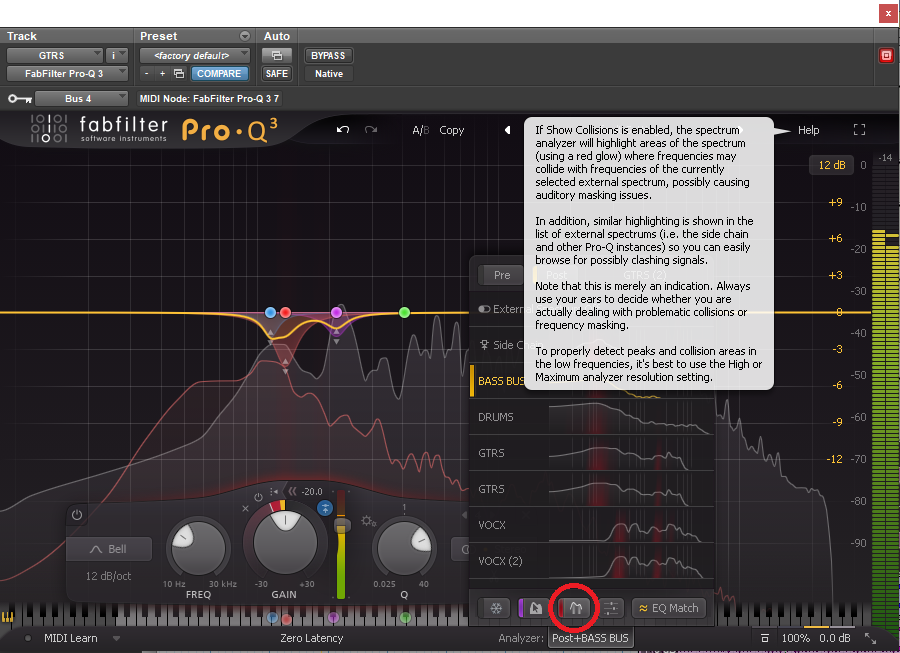Click the MIDI Learn button

(x=71, y=638)
